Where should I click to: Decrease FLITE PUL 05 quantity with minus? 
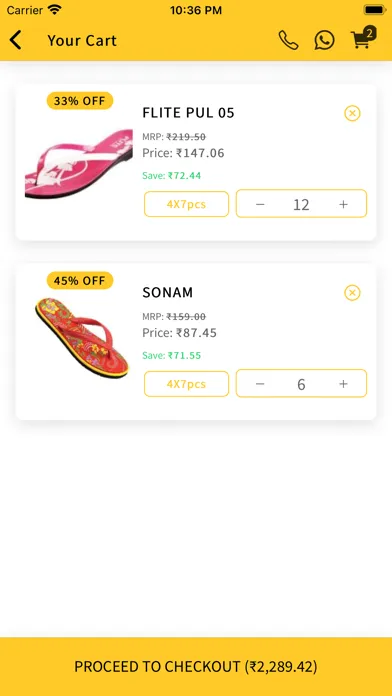260,204
